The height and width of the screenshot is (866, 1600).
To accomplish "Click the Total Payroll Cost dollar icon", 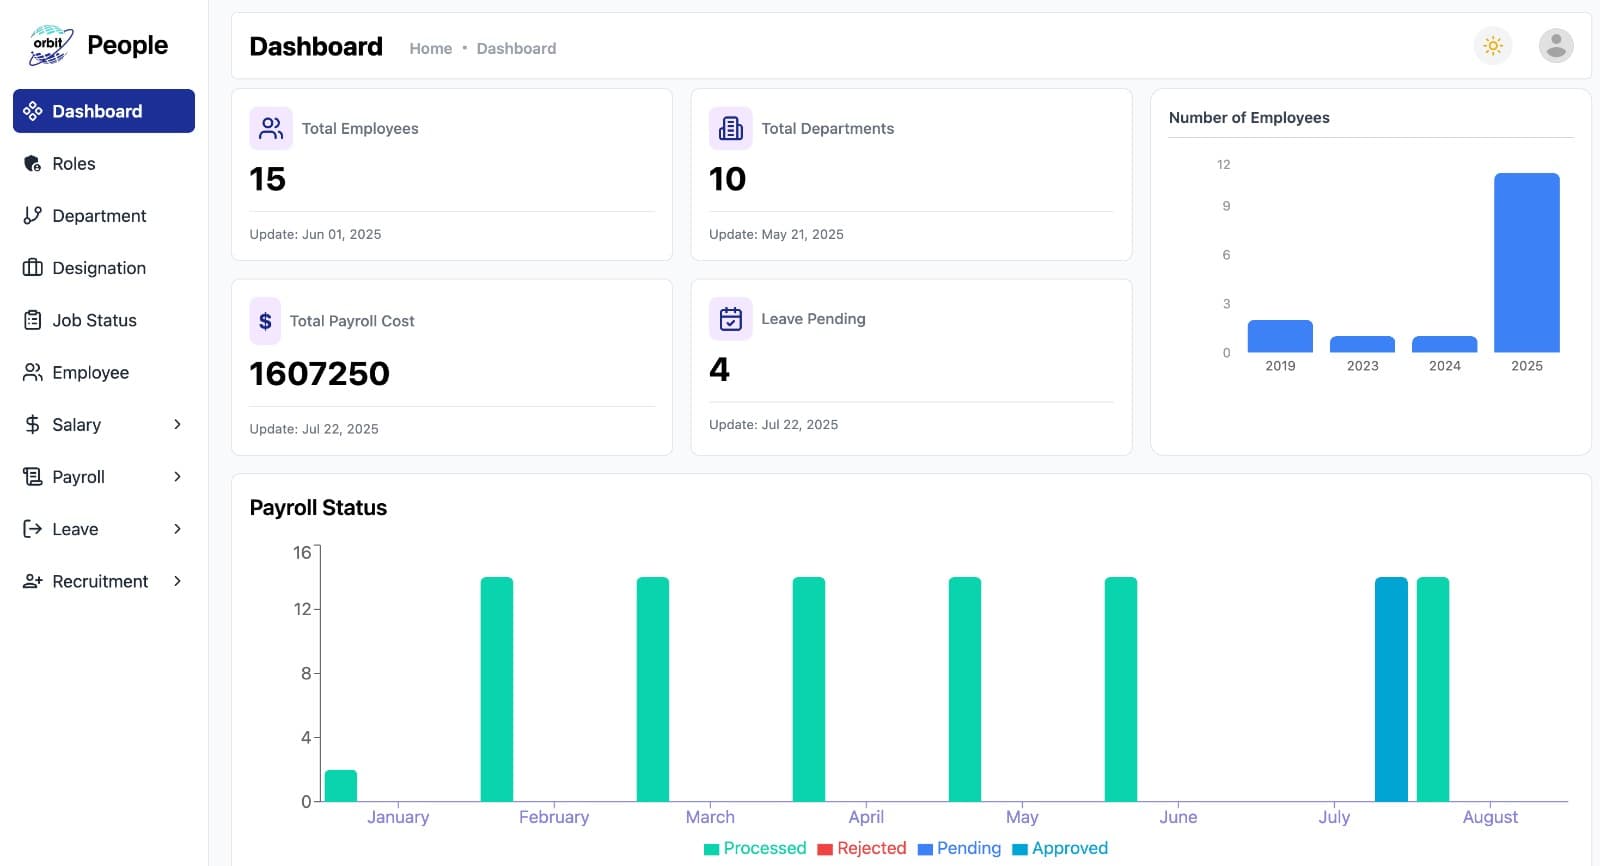I will click(x=265, y=321).
